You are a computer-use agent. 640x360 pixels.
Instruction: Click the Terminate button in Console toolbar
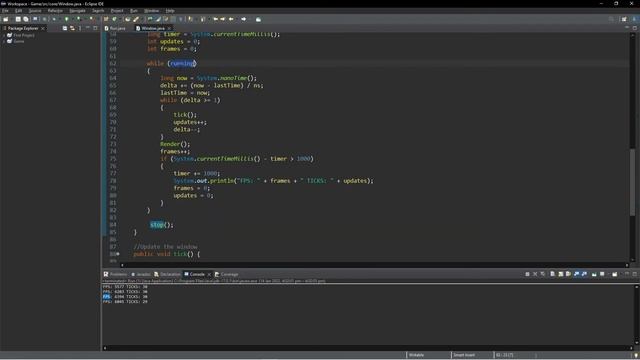527,274
